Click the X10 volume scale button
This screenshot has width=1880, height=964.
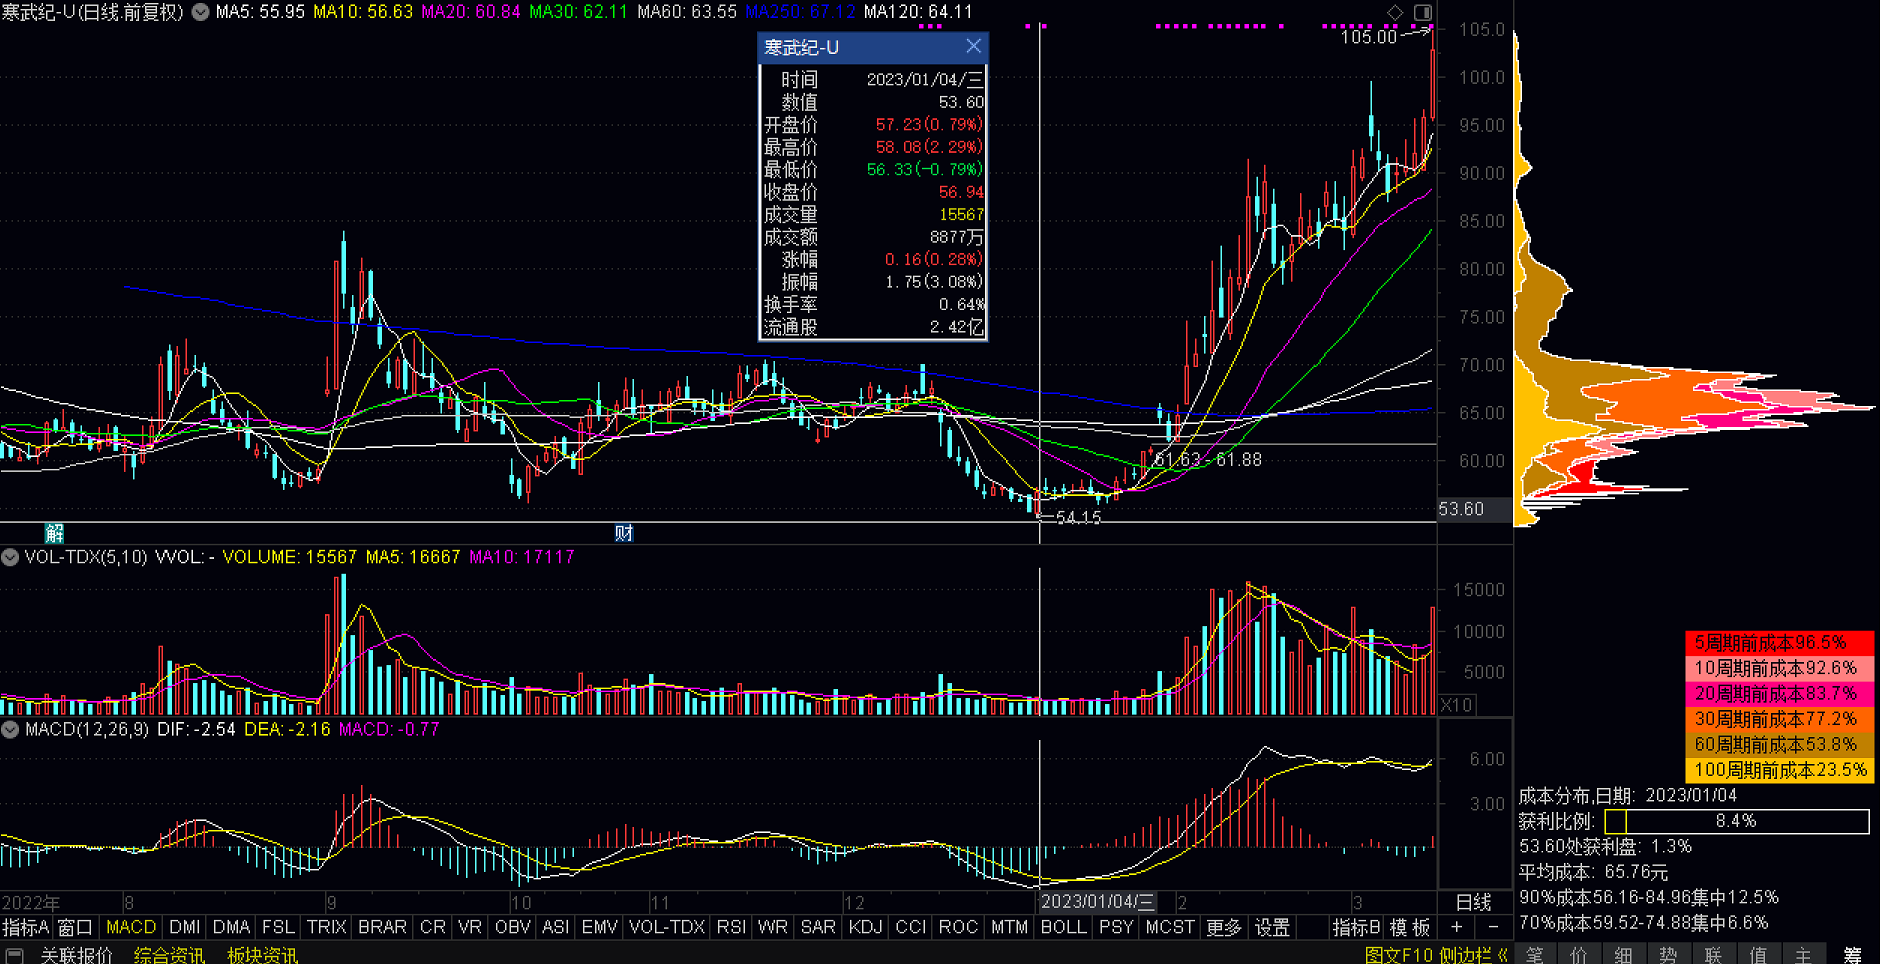(x=1456, y=705)
